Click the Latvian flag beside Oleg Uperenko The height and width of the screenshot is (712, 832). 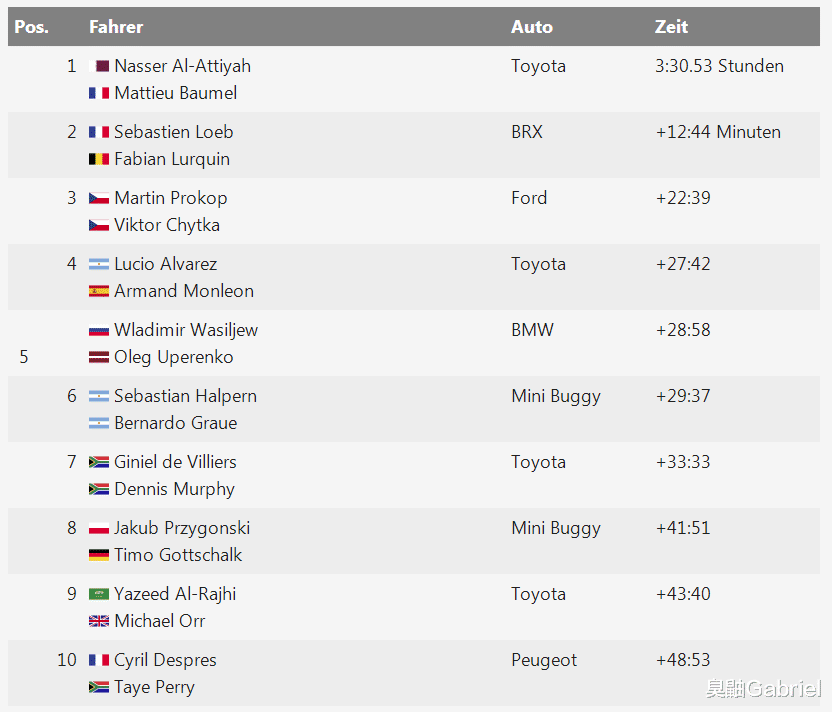coord(99,357)
